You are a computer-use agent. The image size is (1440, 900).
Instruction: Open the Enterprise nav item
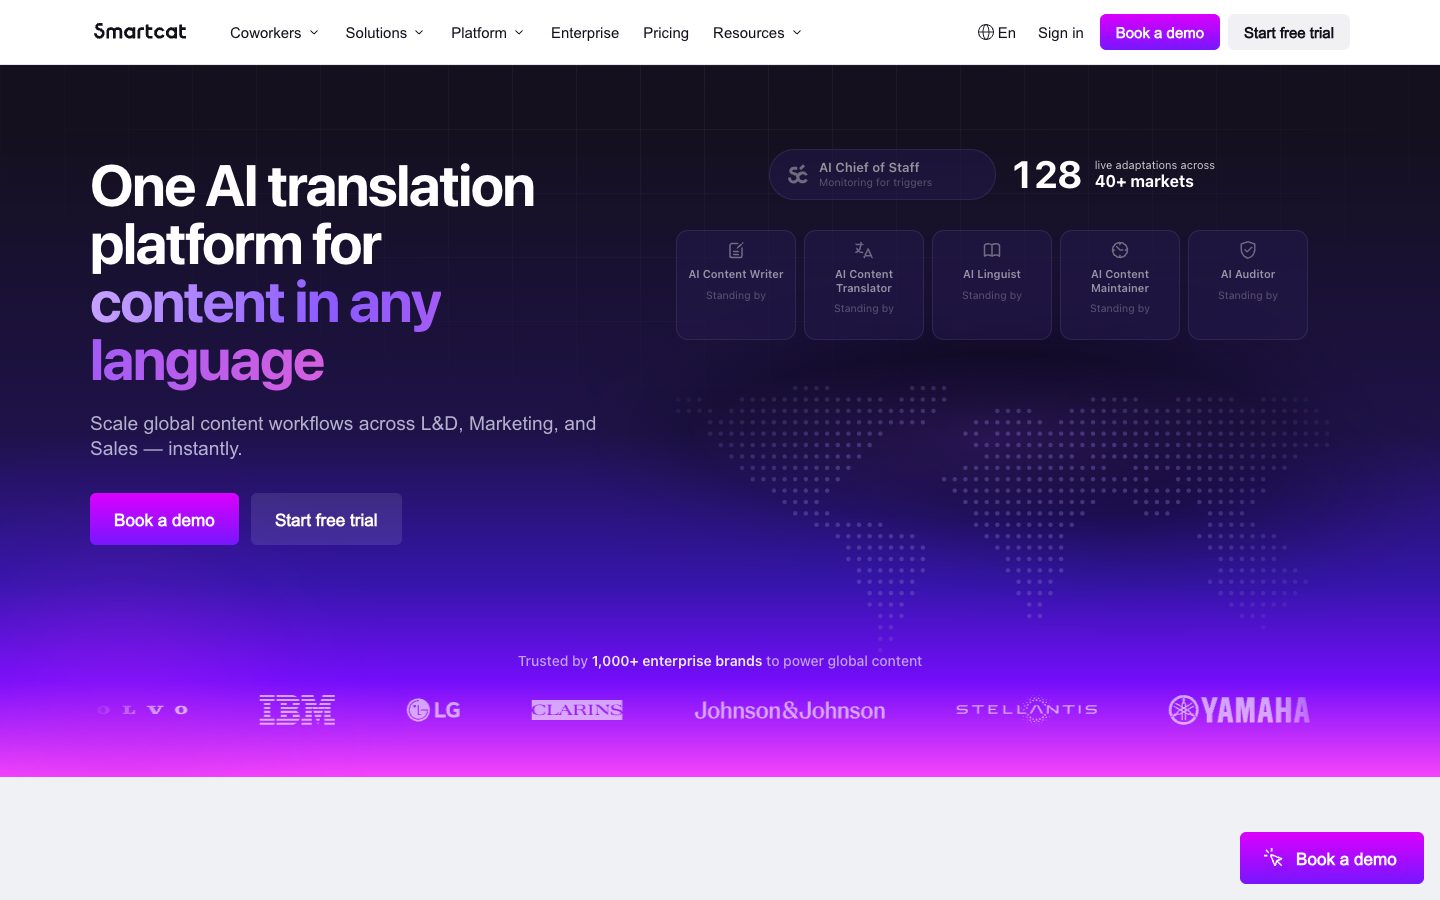[585, 33]
